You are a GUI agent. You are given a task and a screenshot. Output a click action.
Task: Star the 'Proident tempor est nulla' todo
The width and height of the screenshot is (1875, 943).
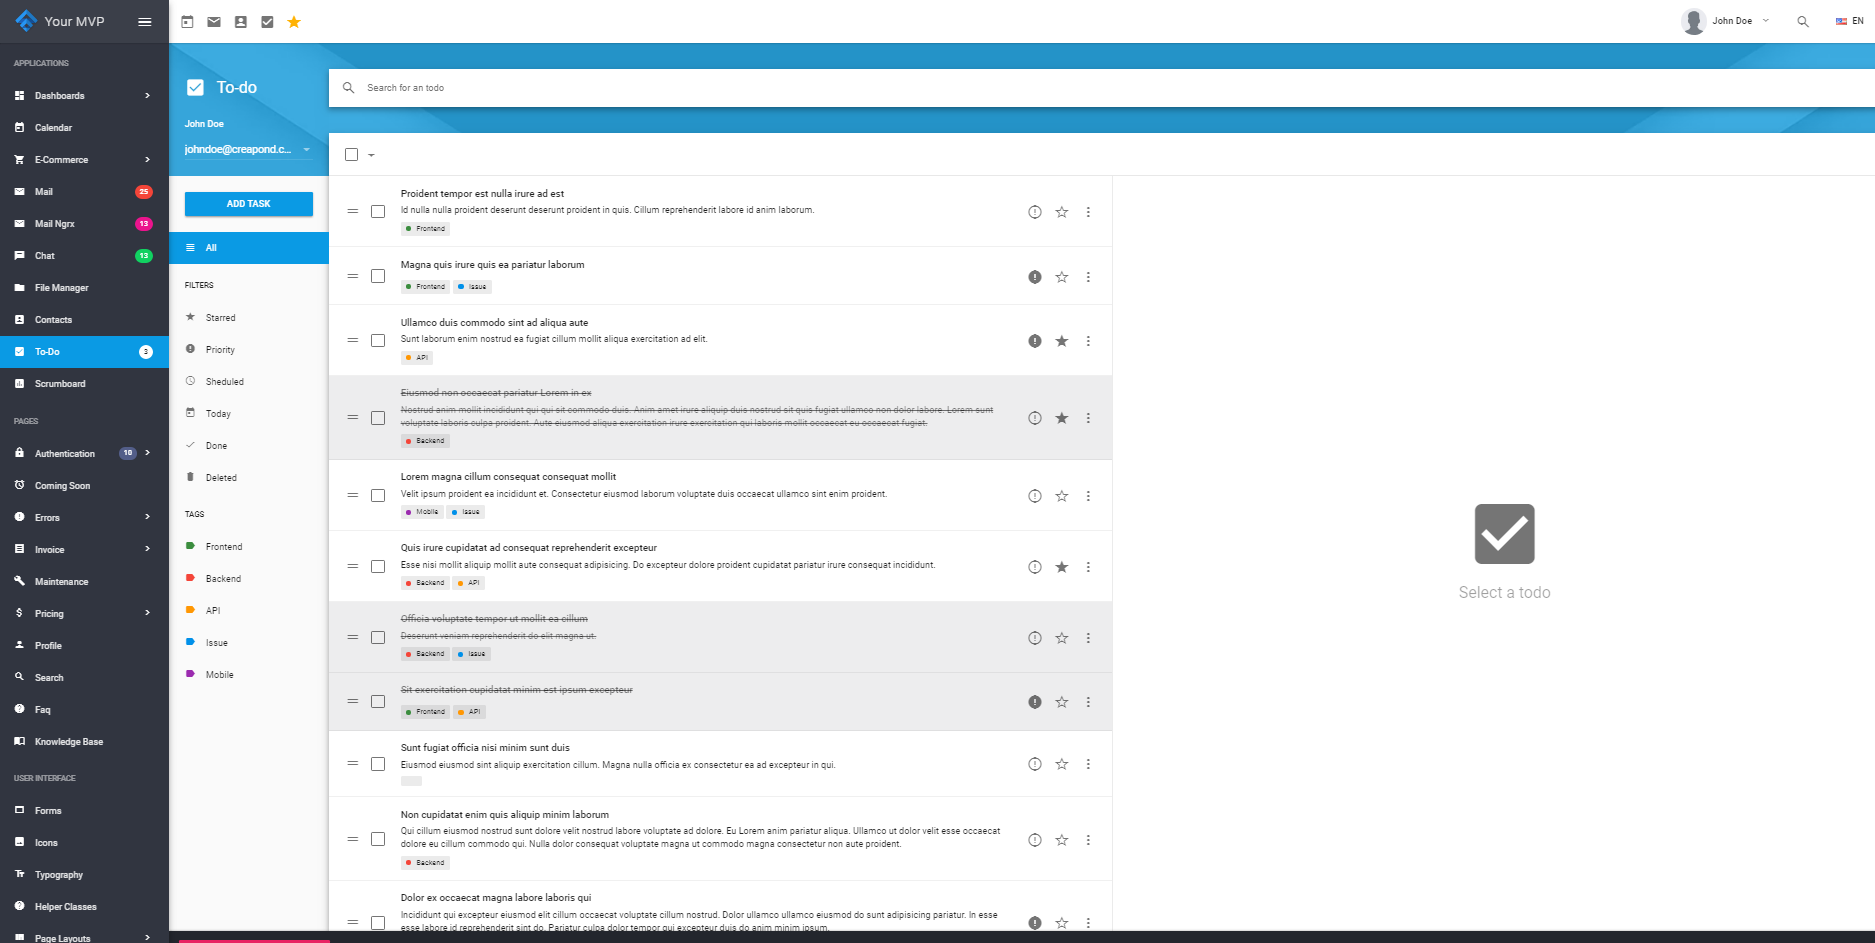(x=1062, y=212)
